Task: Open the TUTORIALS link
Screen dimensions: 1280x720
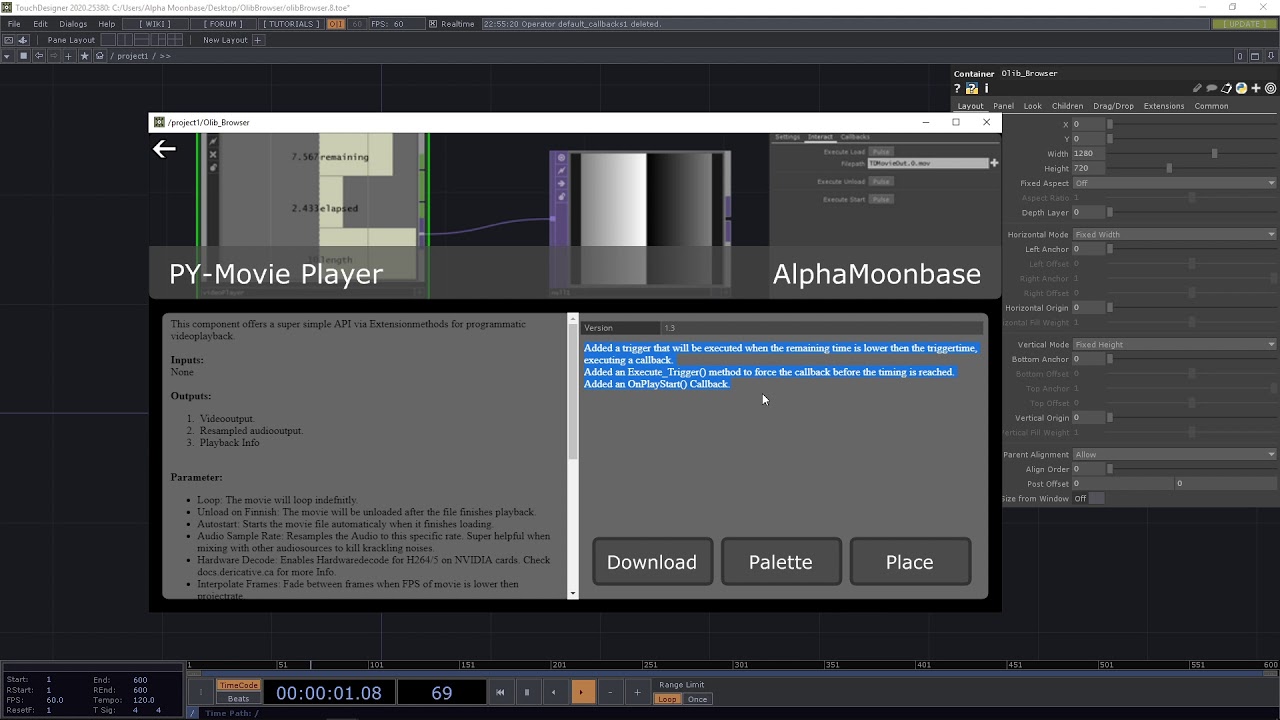Action: 291,24
